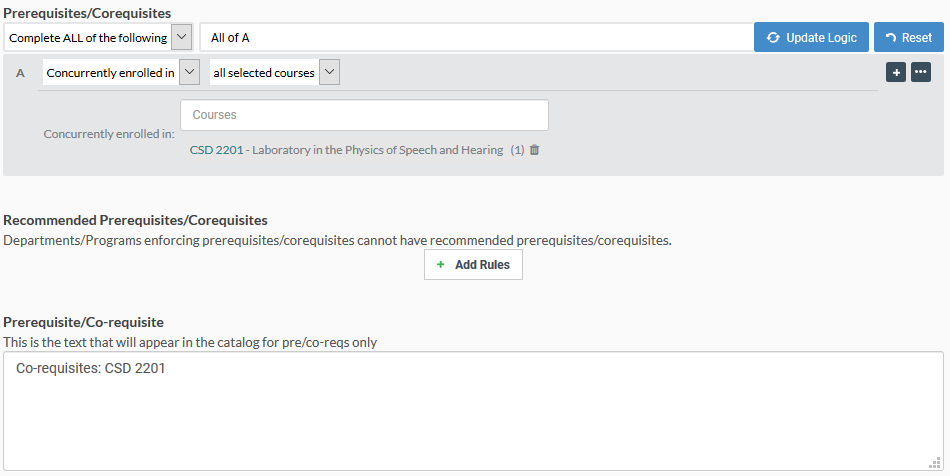Click the Update Logic button
The image size is (950, 476).
[811, 38]
